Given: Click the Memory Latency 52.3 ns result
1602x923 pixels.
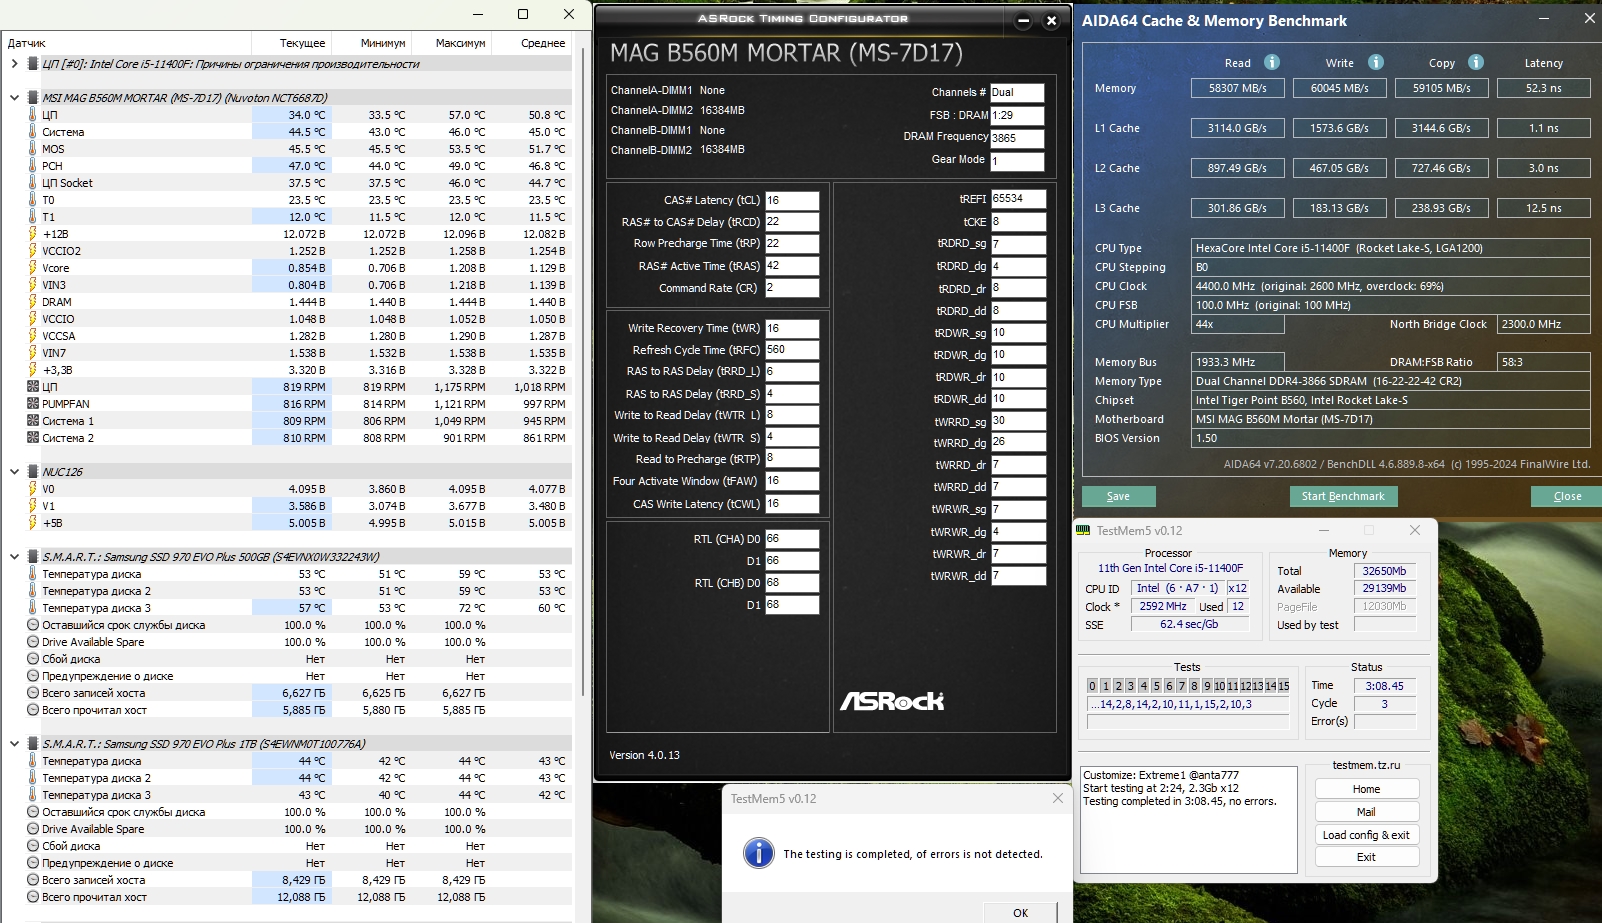Looking at the screenshot, I should click(x=1543, y=88).
